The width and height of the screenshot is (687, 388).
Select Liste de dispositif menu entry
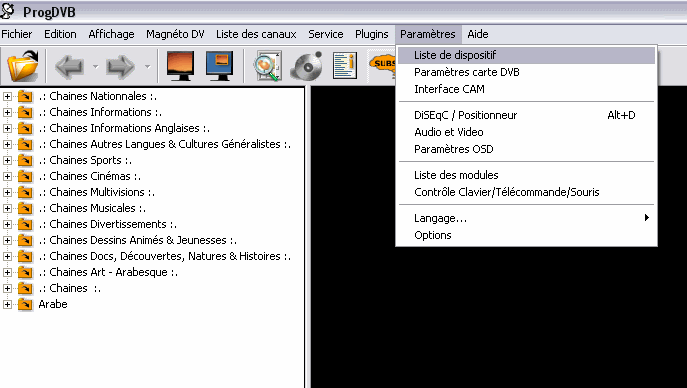(x=526, y=55)
